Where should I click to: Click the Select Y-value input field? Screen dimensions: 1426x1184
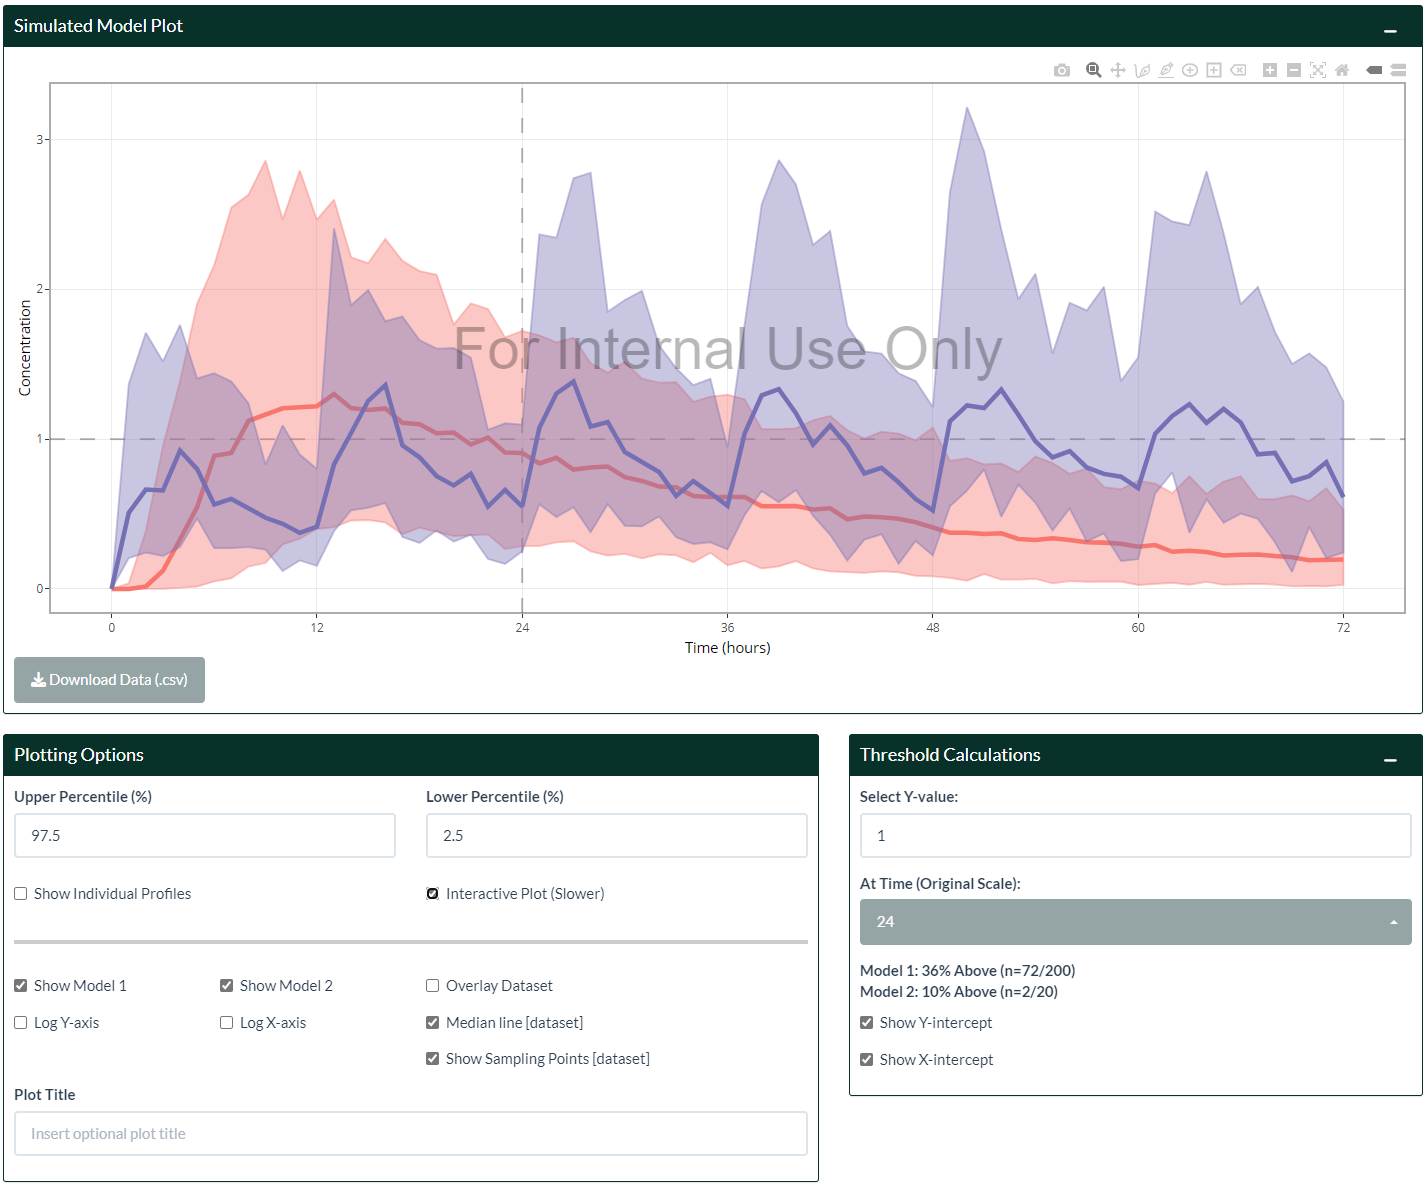coord(1135,836)
